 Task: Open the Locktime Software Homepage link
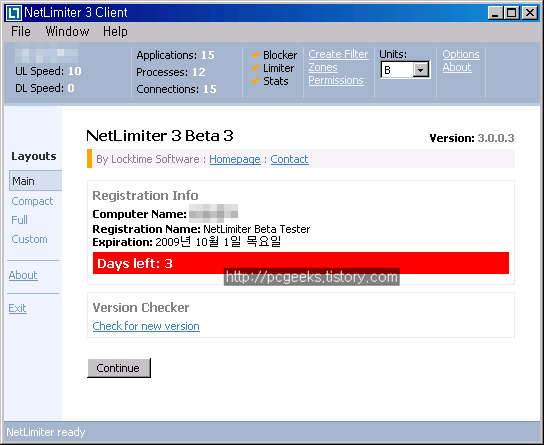click(235, 159)
